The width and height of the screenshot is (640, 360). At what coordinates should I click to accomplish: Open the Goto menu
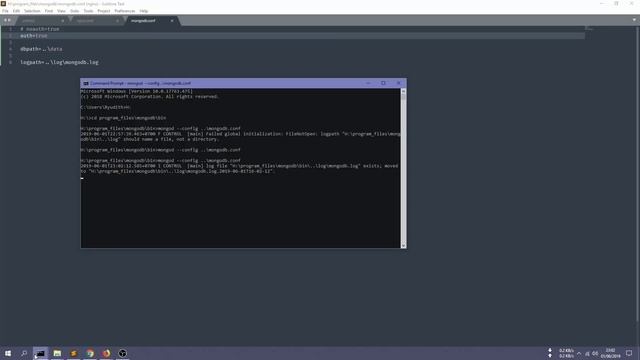click(x=75, y=11)
